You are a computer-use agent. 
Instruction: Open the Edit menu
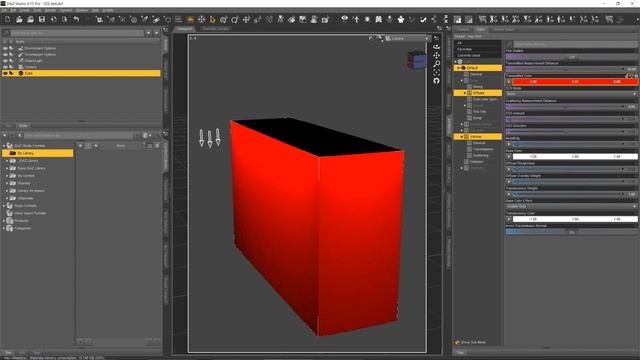(x=13, y=10)
